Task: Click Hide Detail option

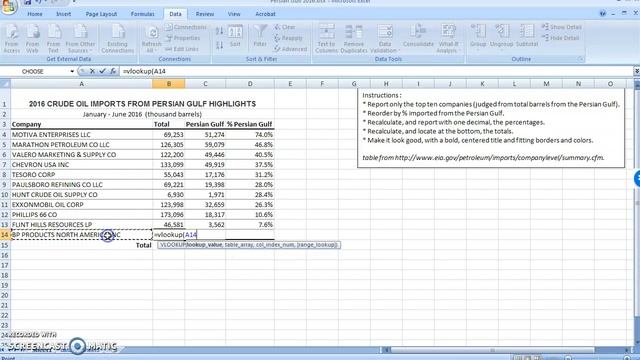Action: [560, 38]
